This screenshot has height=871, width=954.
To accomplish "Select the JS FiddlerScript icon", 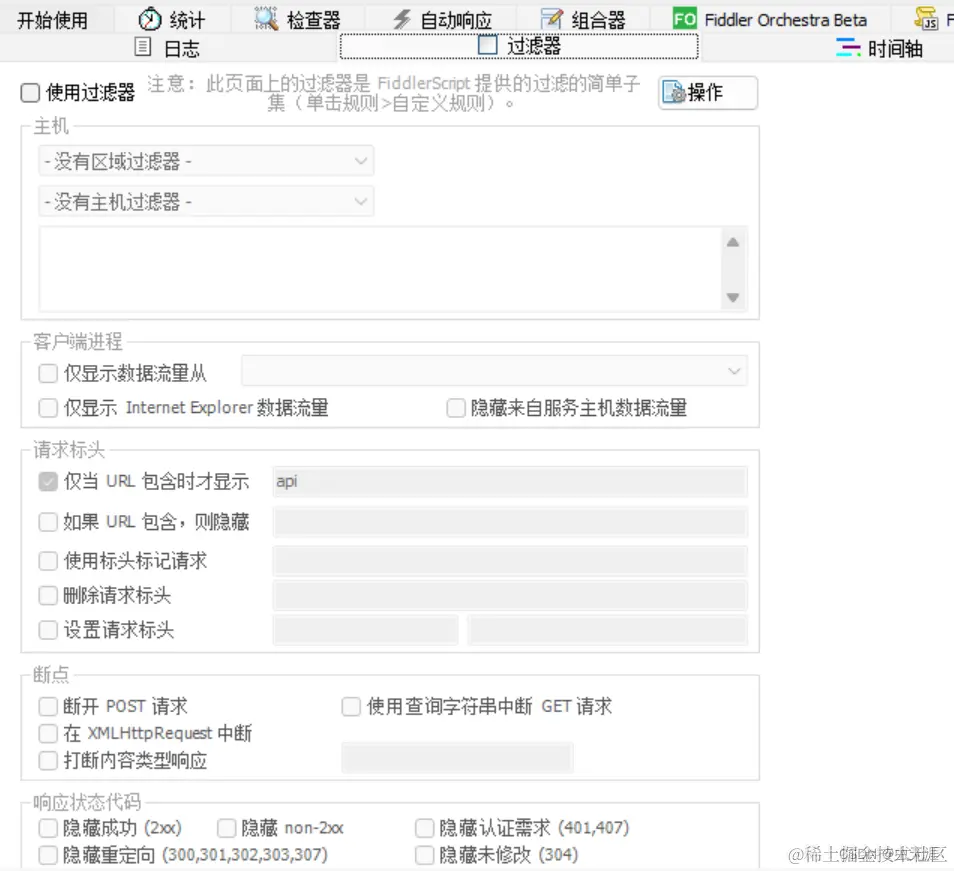I will [x=928, y=17].
